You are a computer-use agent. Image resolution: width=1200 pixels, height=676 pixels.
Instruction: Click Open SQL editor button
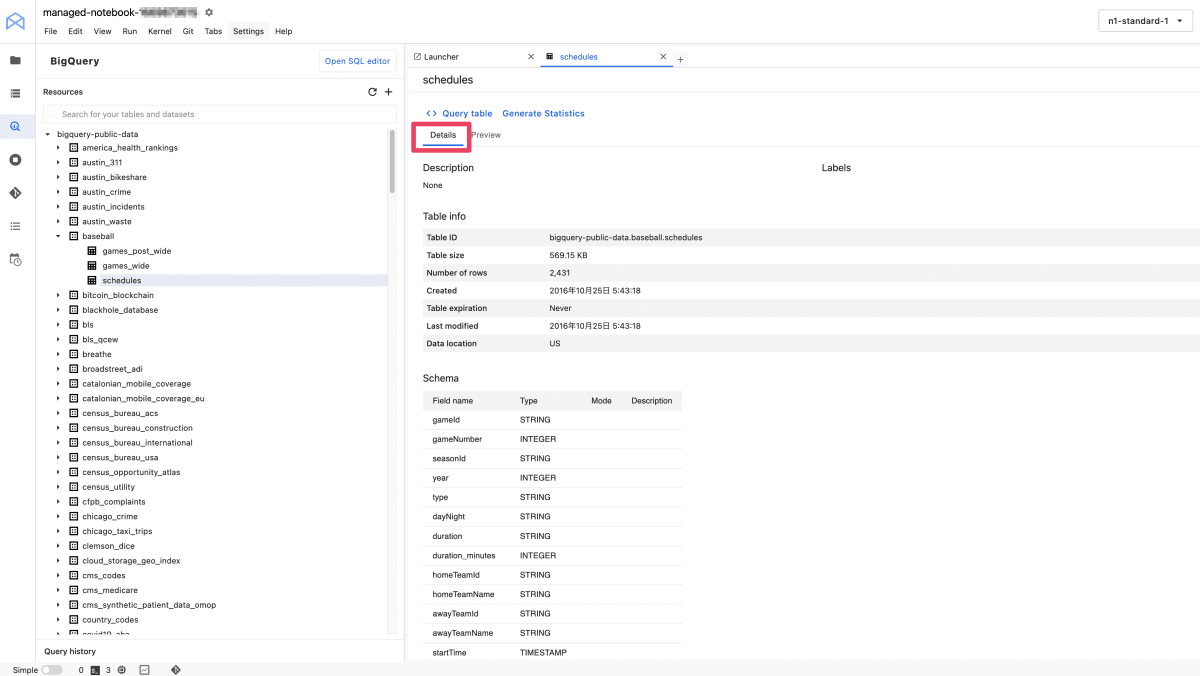click(x=358, y=61)
